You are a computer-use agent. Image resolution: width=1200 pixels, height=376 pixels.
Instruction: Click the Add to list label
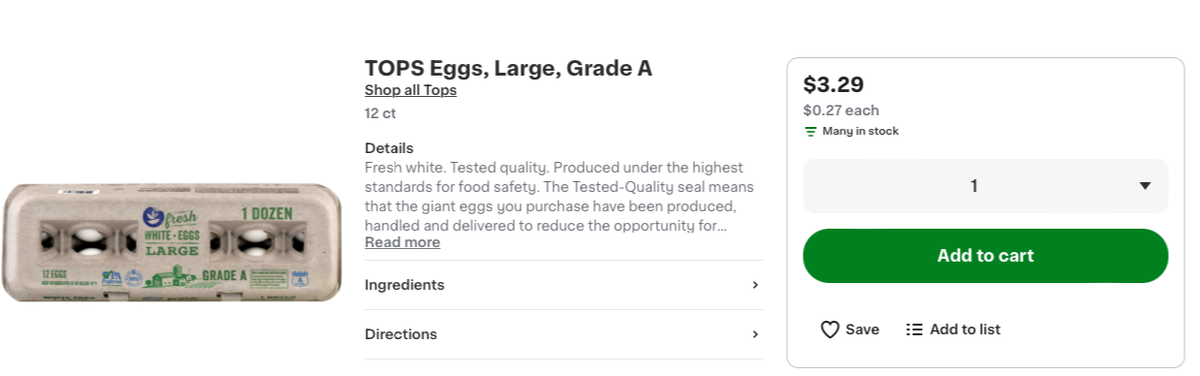(x=965, y=330)
